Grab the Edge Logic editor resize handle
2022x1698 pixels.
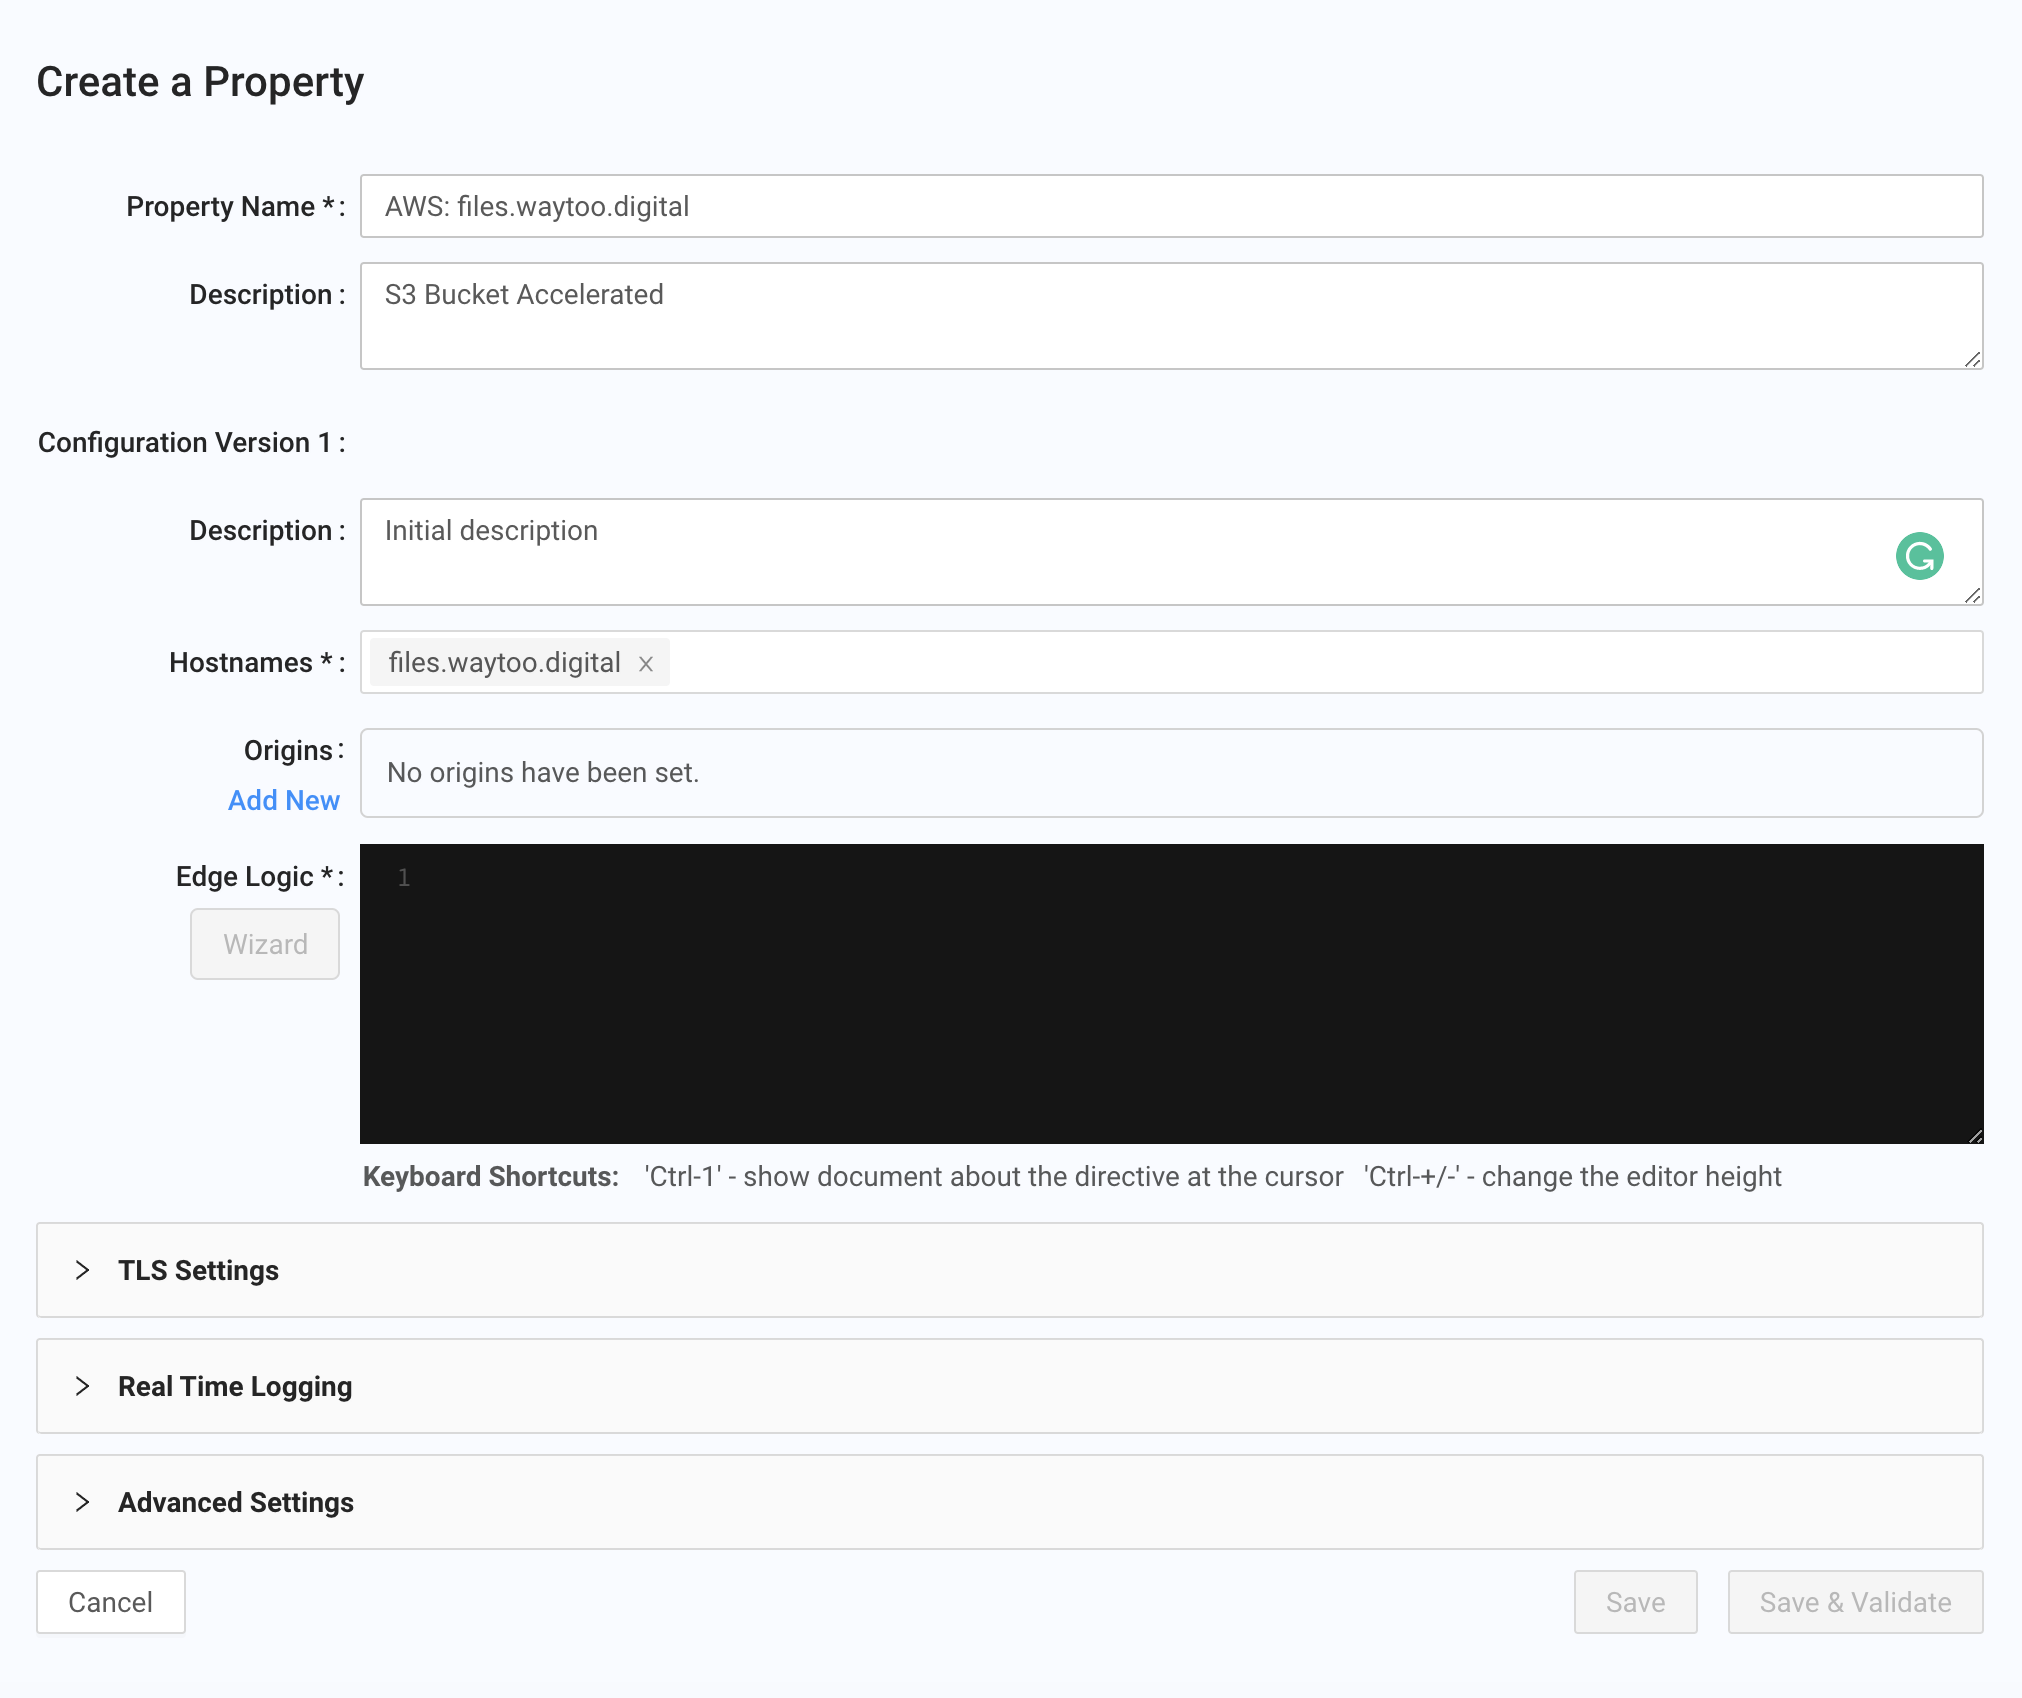coord(1975,1136)
